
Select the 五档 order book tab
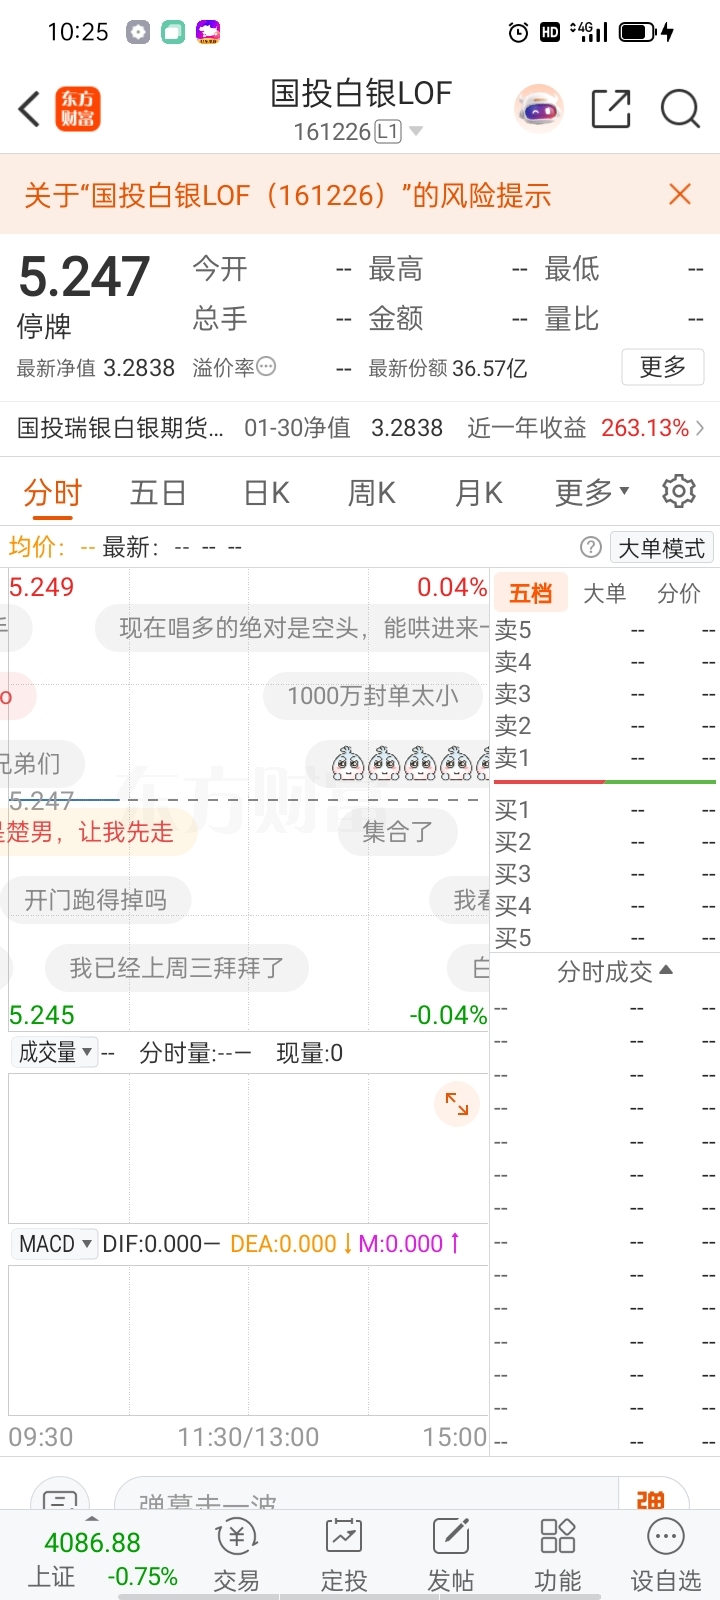(530, 593)
